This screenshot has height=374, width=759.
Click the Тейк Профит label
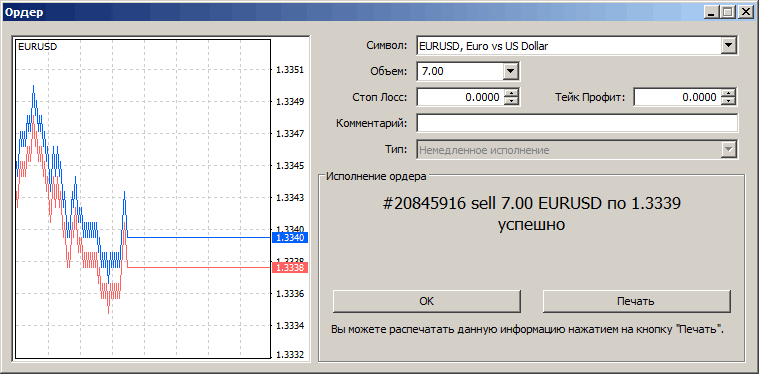tap(590, 97)
